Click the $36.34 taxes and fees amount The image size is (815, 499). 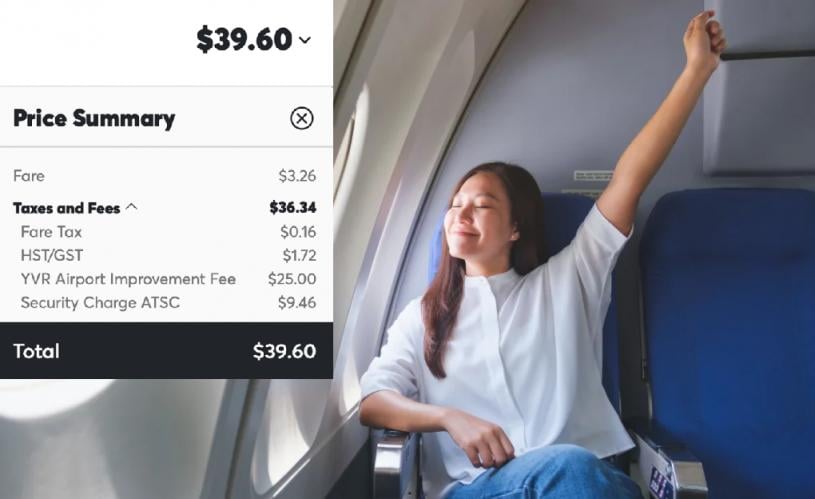(293, 207)
